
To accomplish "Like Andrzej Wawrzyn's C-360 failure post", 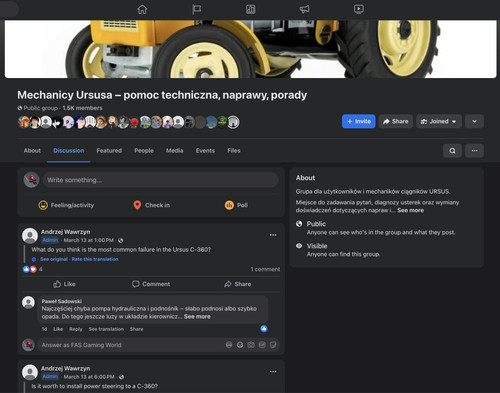I will pyautogui.click(x=64, y=284).
